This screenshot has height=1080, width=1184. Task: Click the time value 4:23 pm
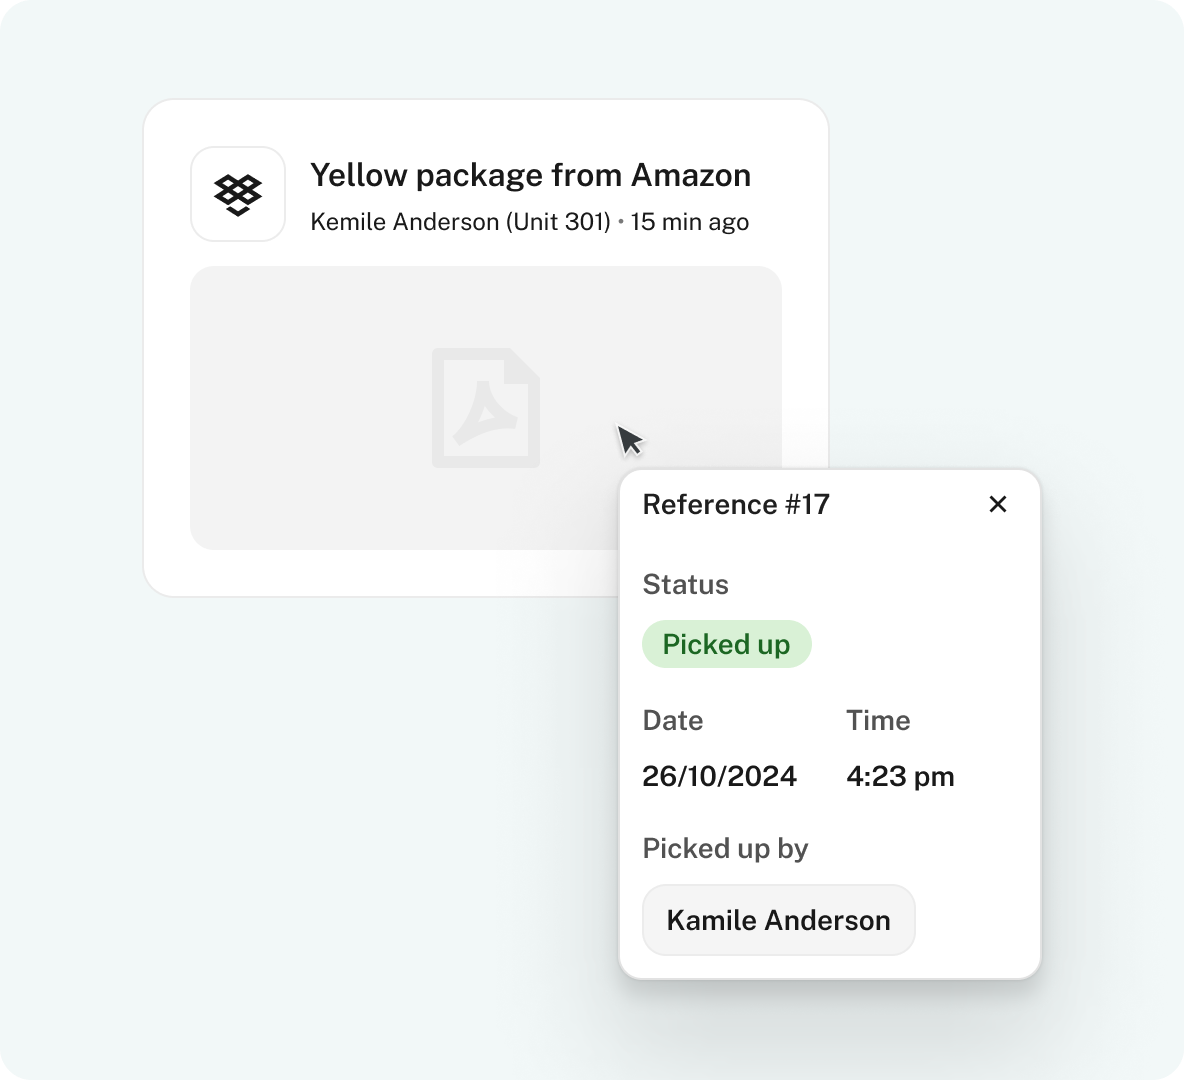(x=900, y=776)
